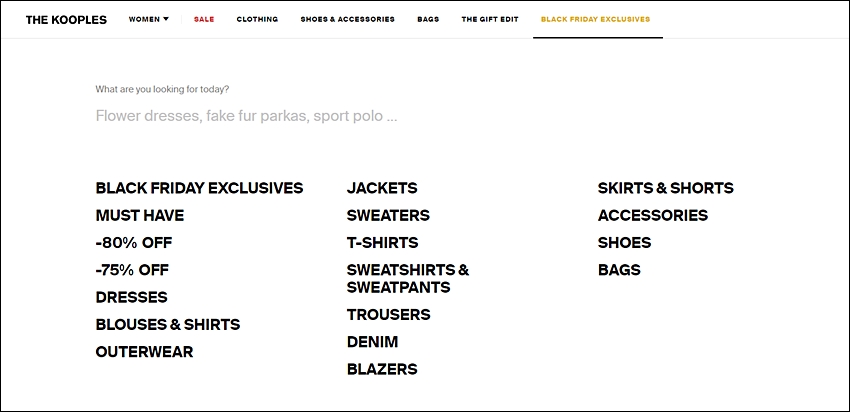Viewport: 850px width, 412px height.
Task: Click The Kooples logo
Action: tap(66, 20)
